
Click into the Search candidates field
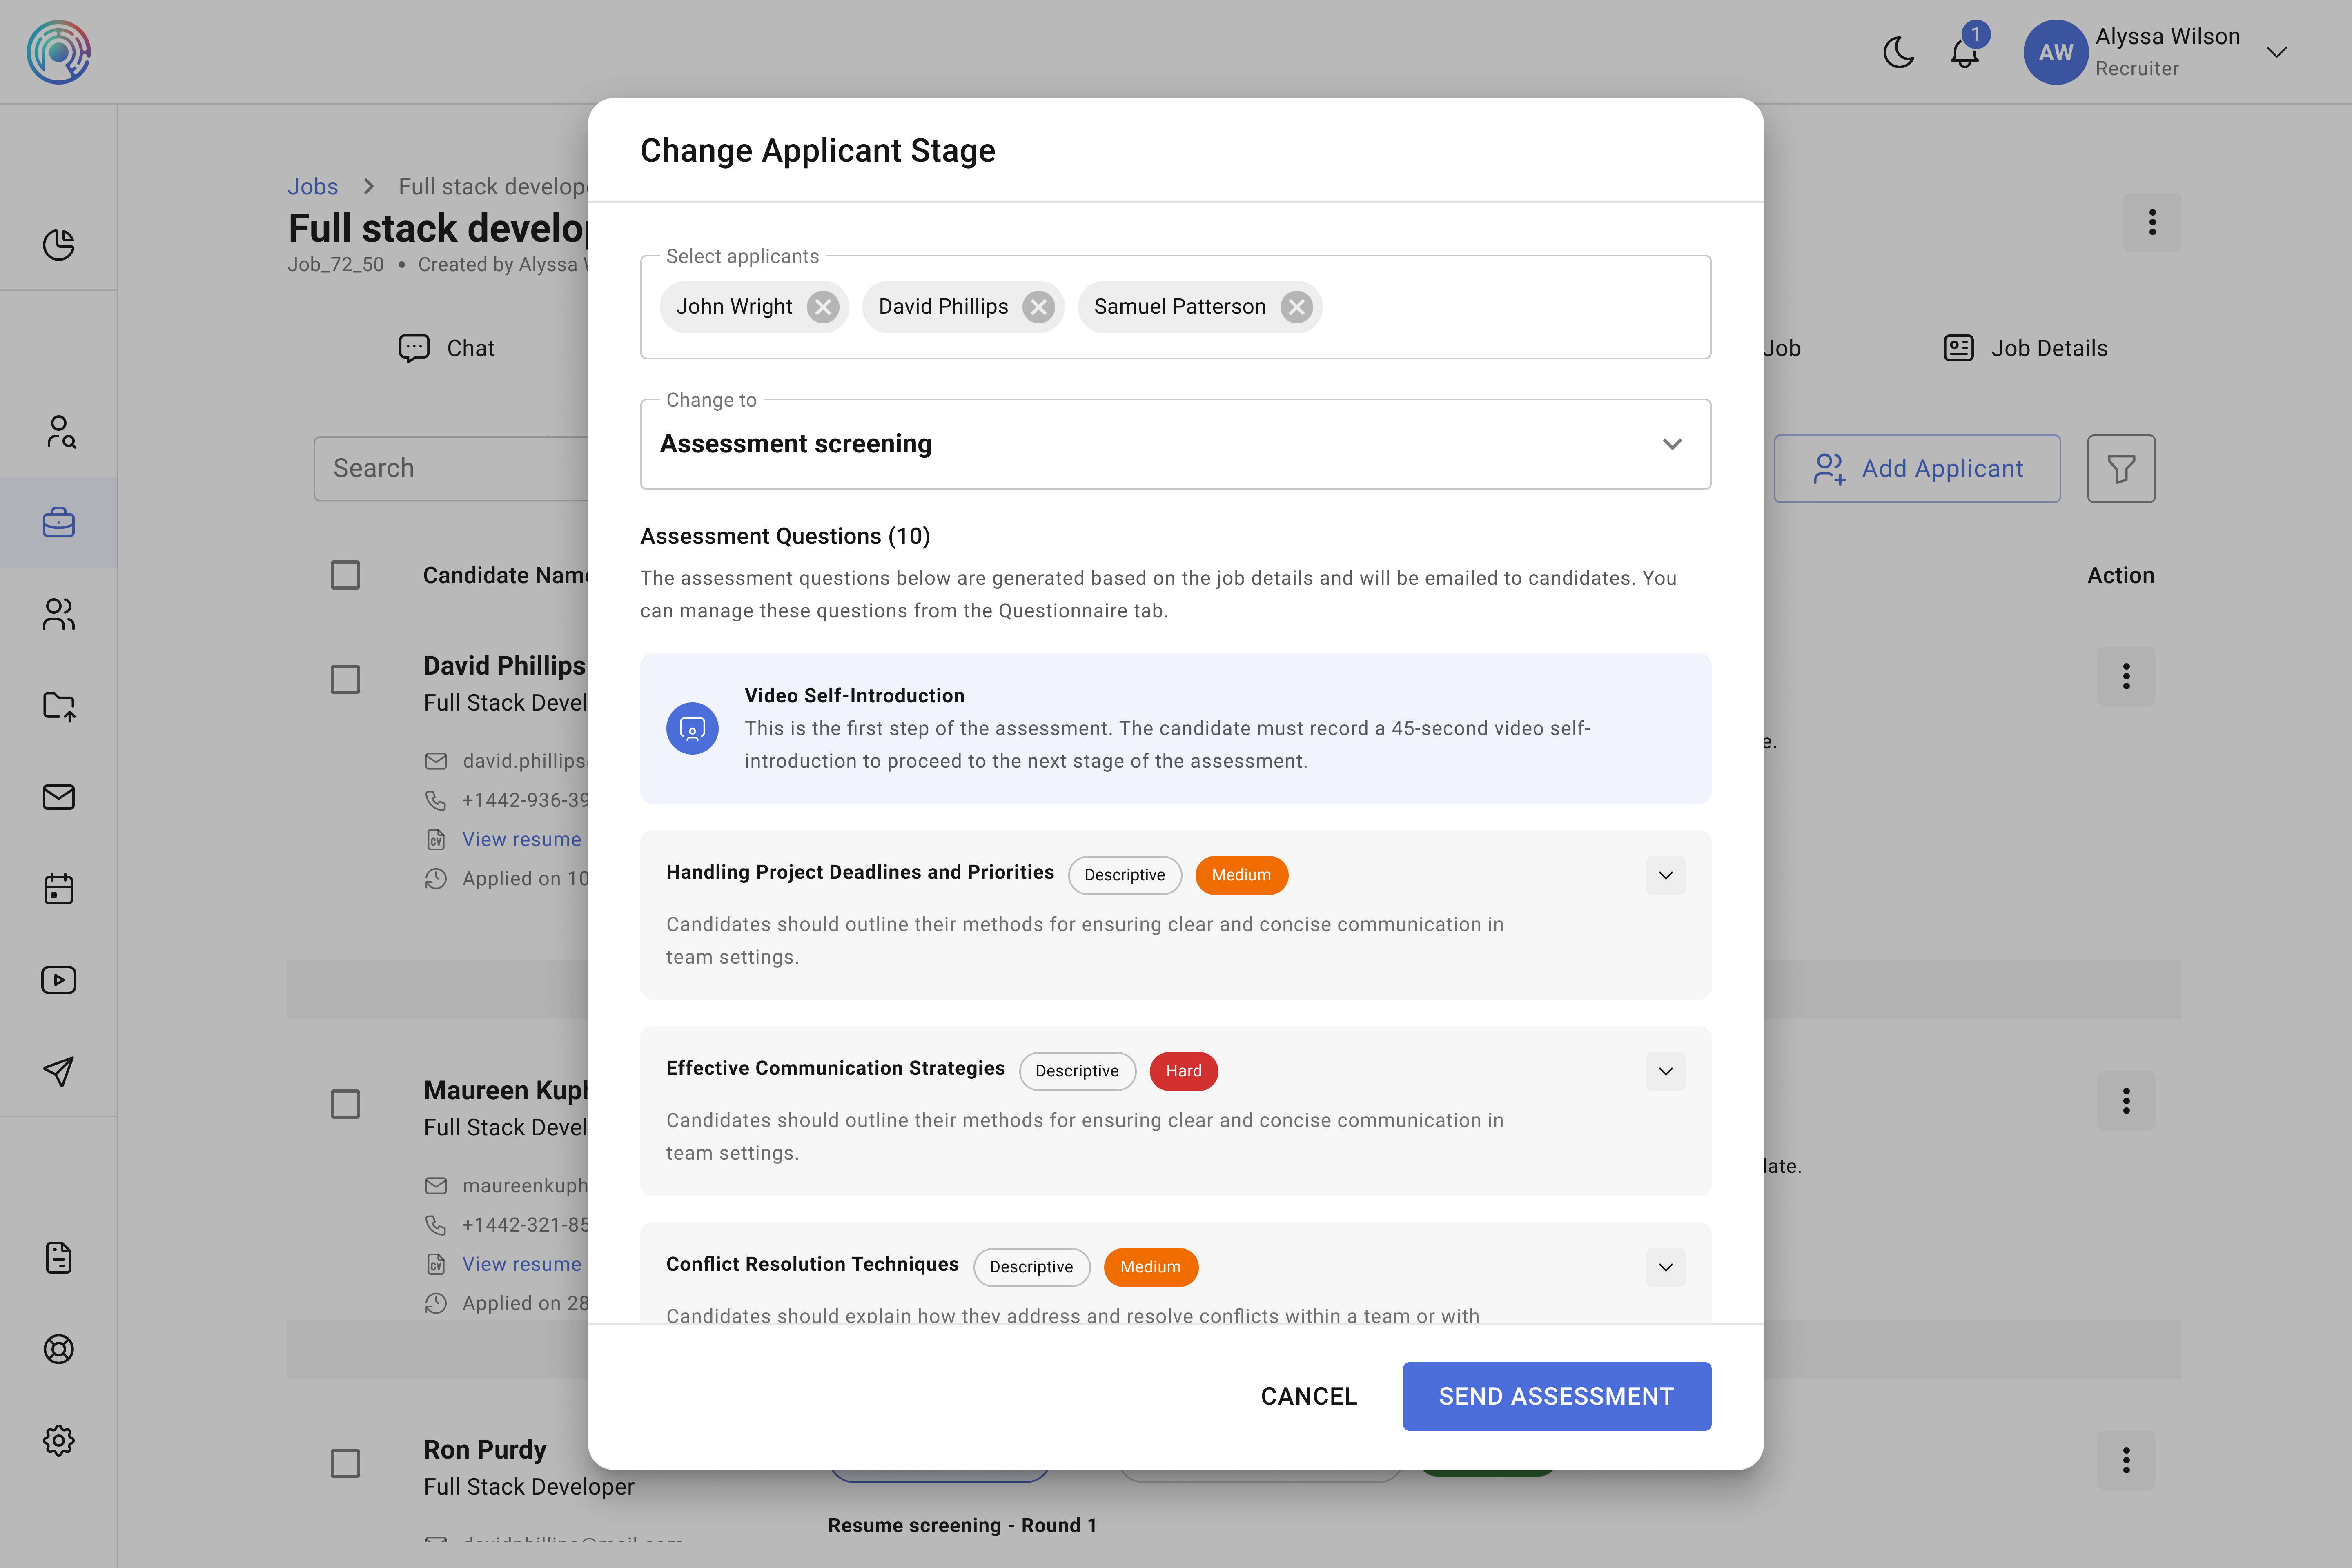pyautogui.click(x=451, y=468)
